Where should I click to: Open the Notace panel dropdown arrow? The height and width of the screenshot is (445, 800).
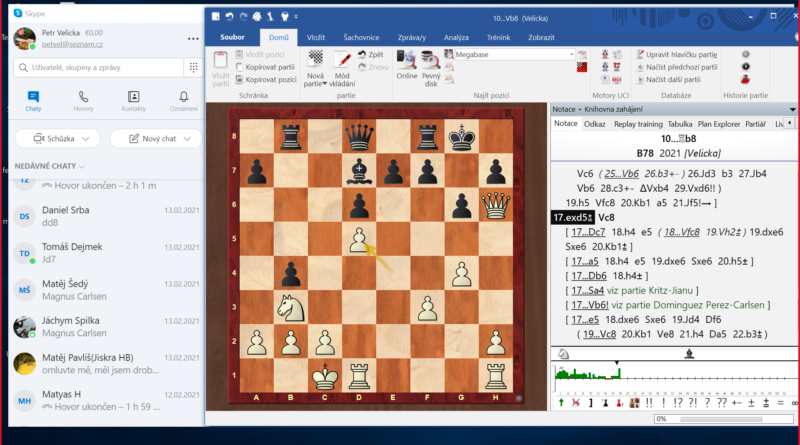792,109
